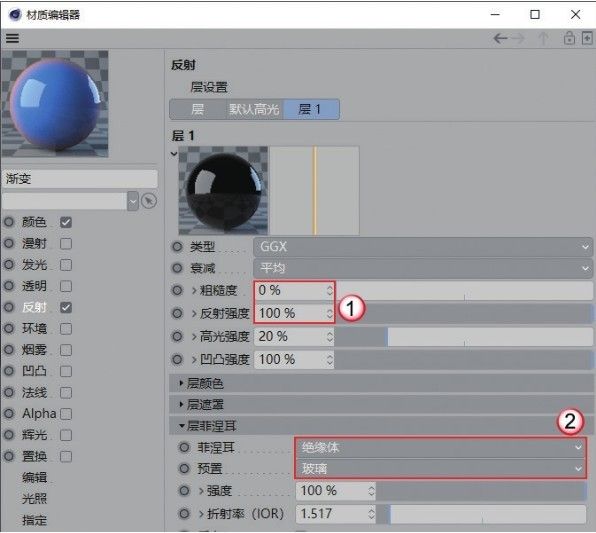Click the forward arrow navigation icon
Viewport: 596px width, 533px height.
(518, 38)
